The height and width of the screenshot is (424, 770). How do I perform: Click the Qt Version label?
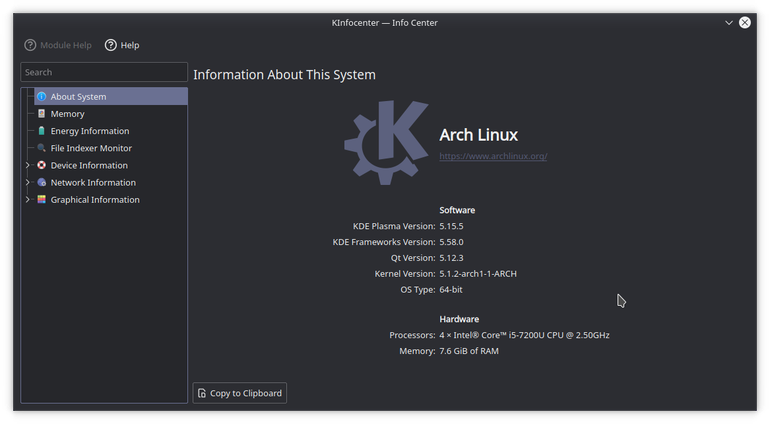click(413, 257)
